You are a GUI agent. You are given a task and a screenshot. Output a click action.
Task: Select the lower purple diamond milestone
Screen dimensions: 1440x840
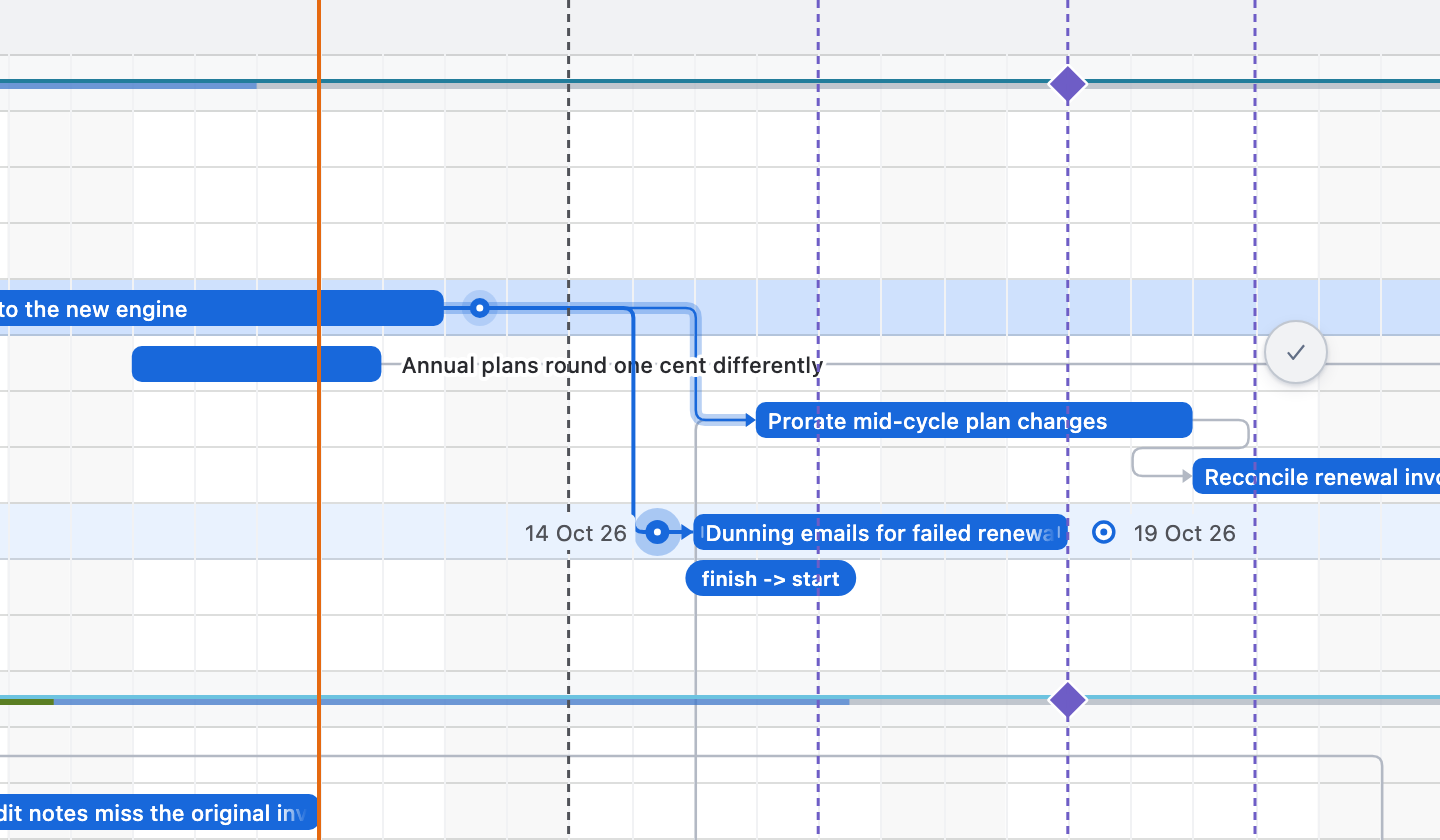tap(1068, 700)
